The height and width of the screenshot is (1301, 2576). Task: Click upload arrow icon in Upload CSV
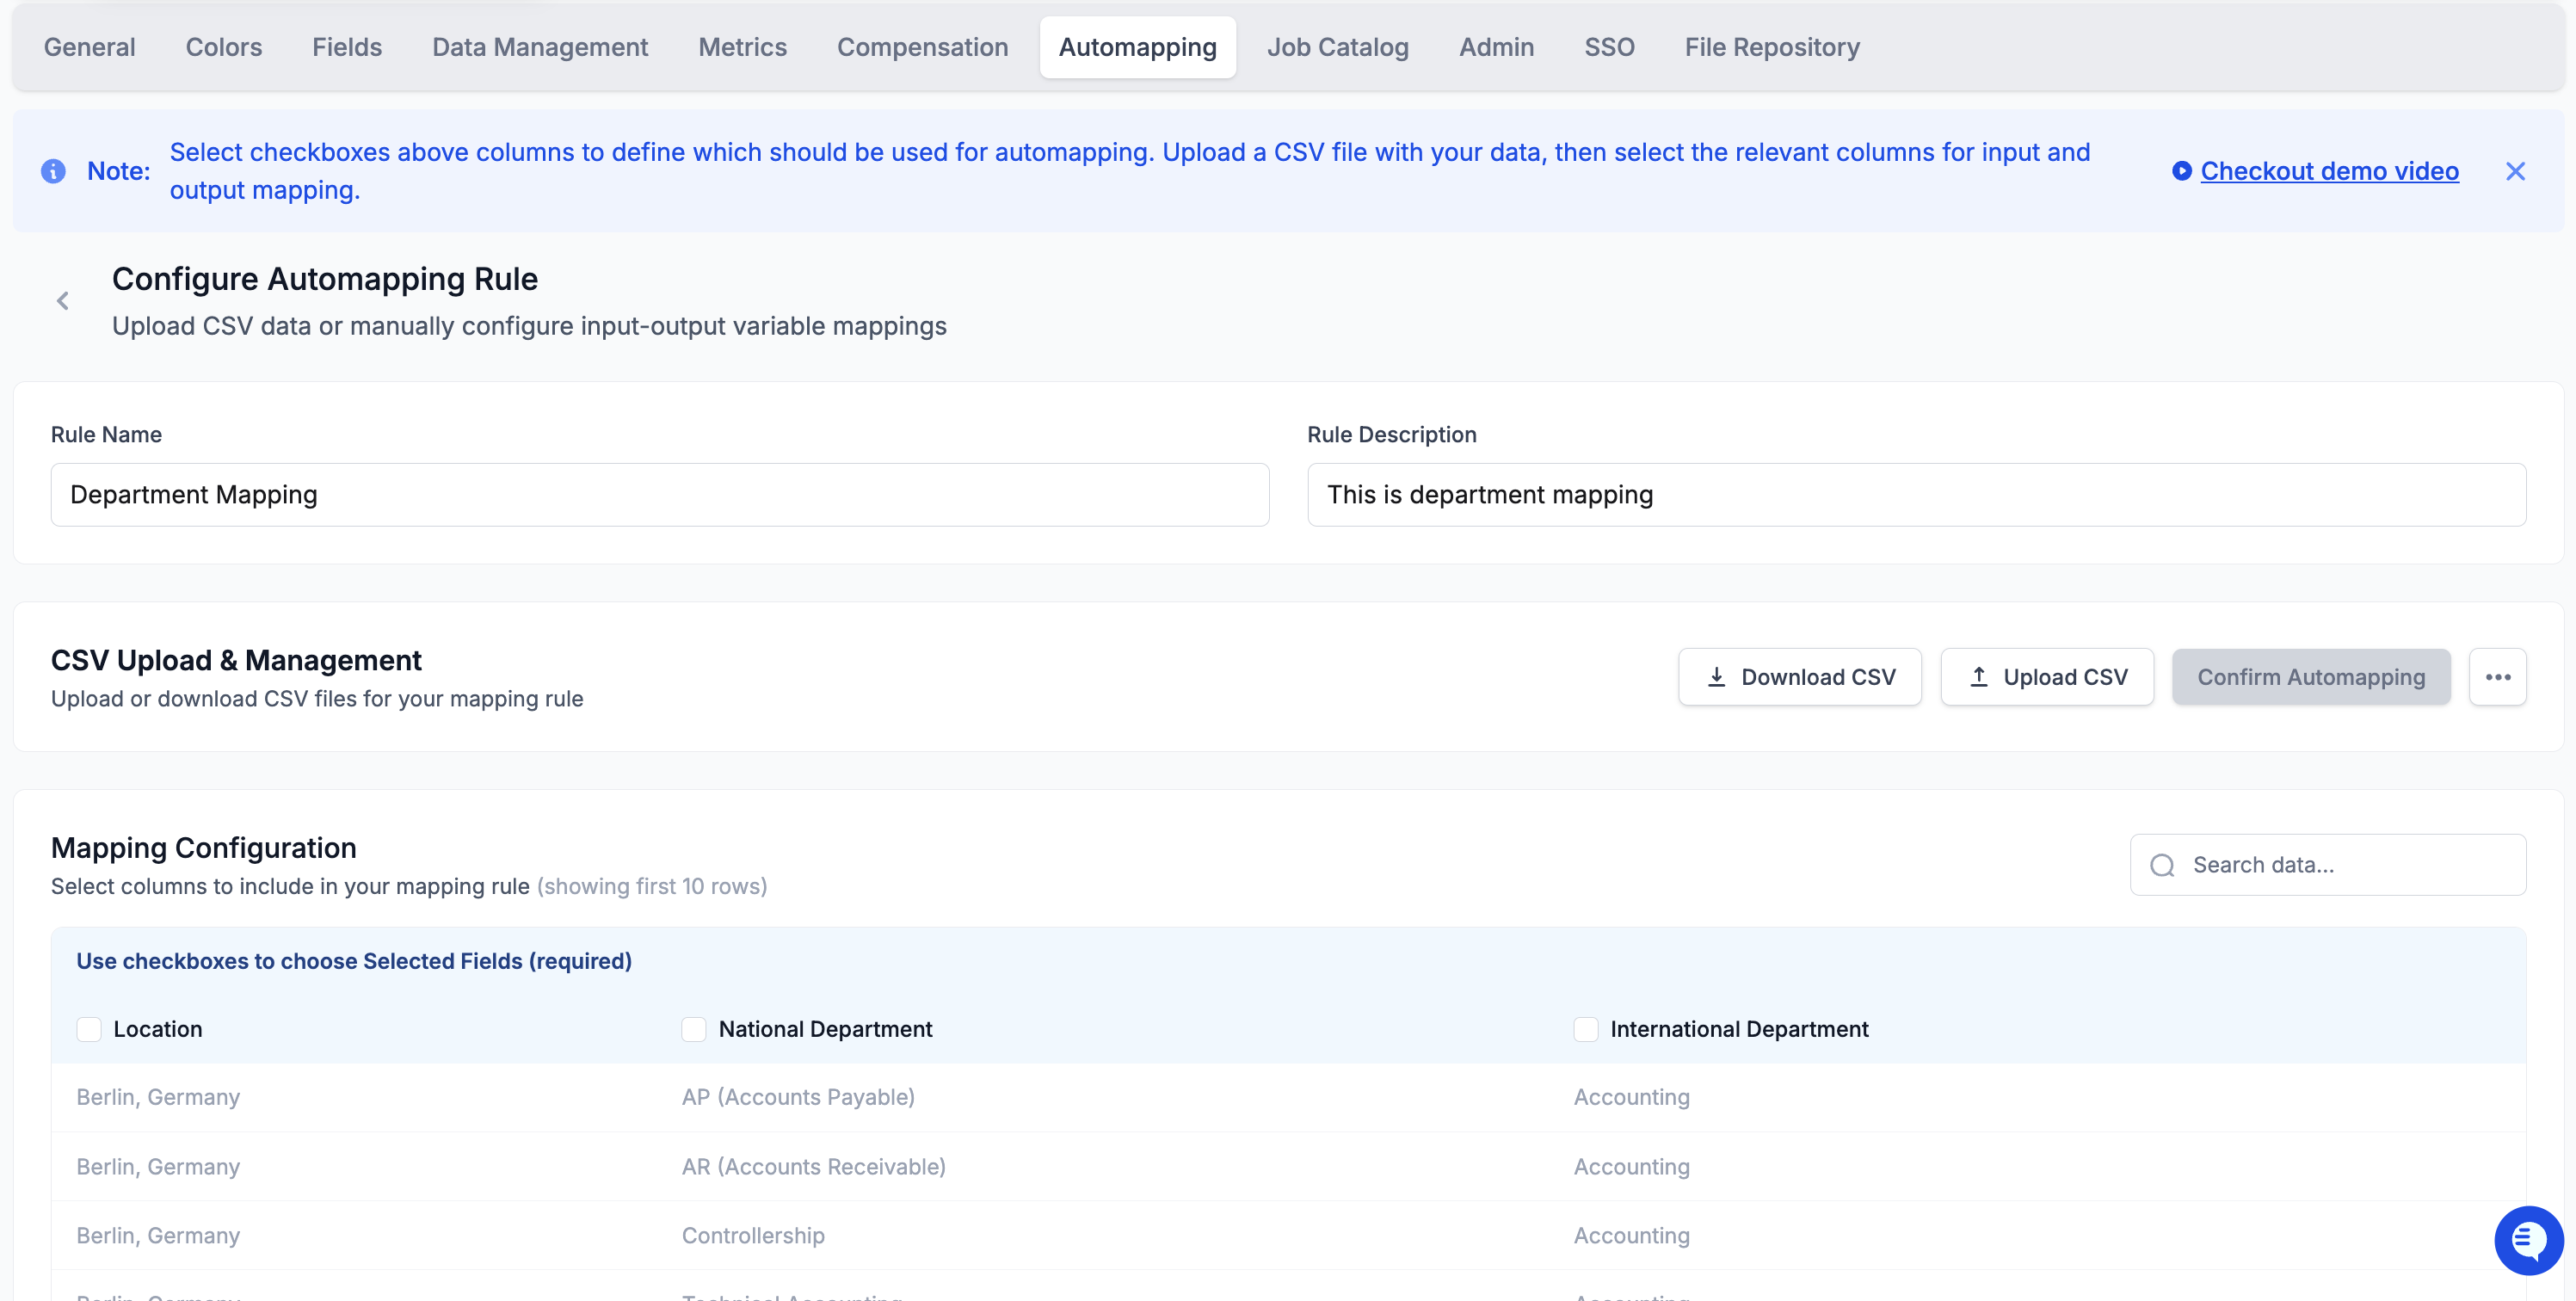click(x=1978, y=677)
